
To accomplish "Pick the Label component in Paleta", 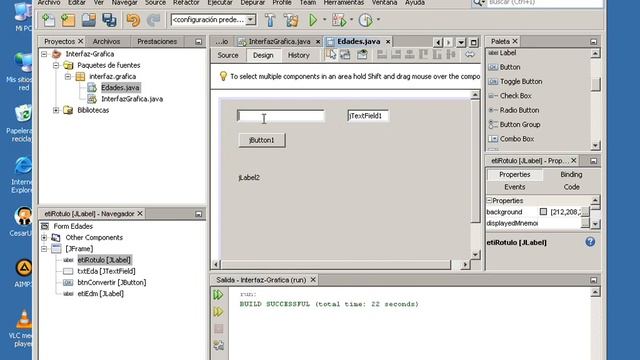I will coord(502,53).
